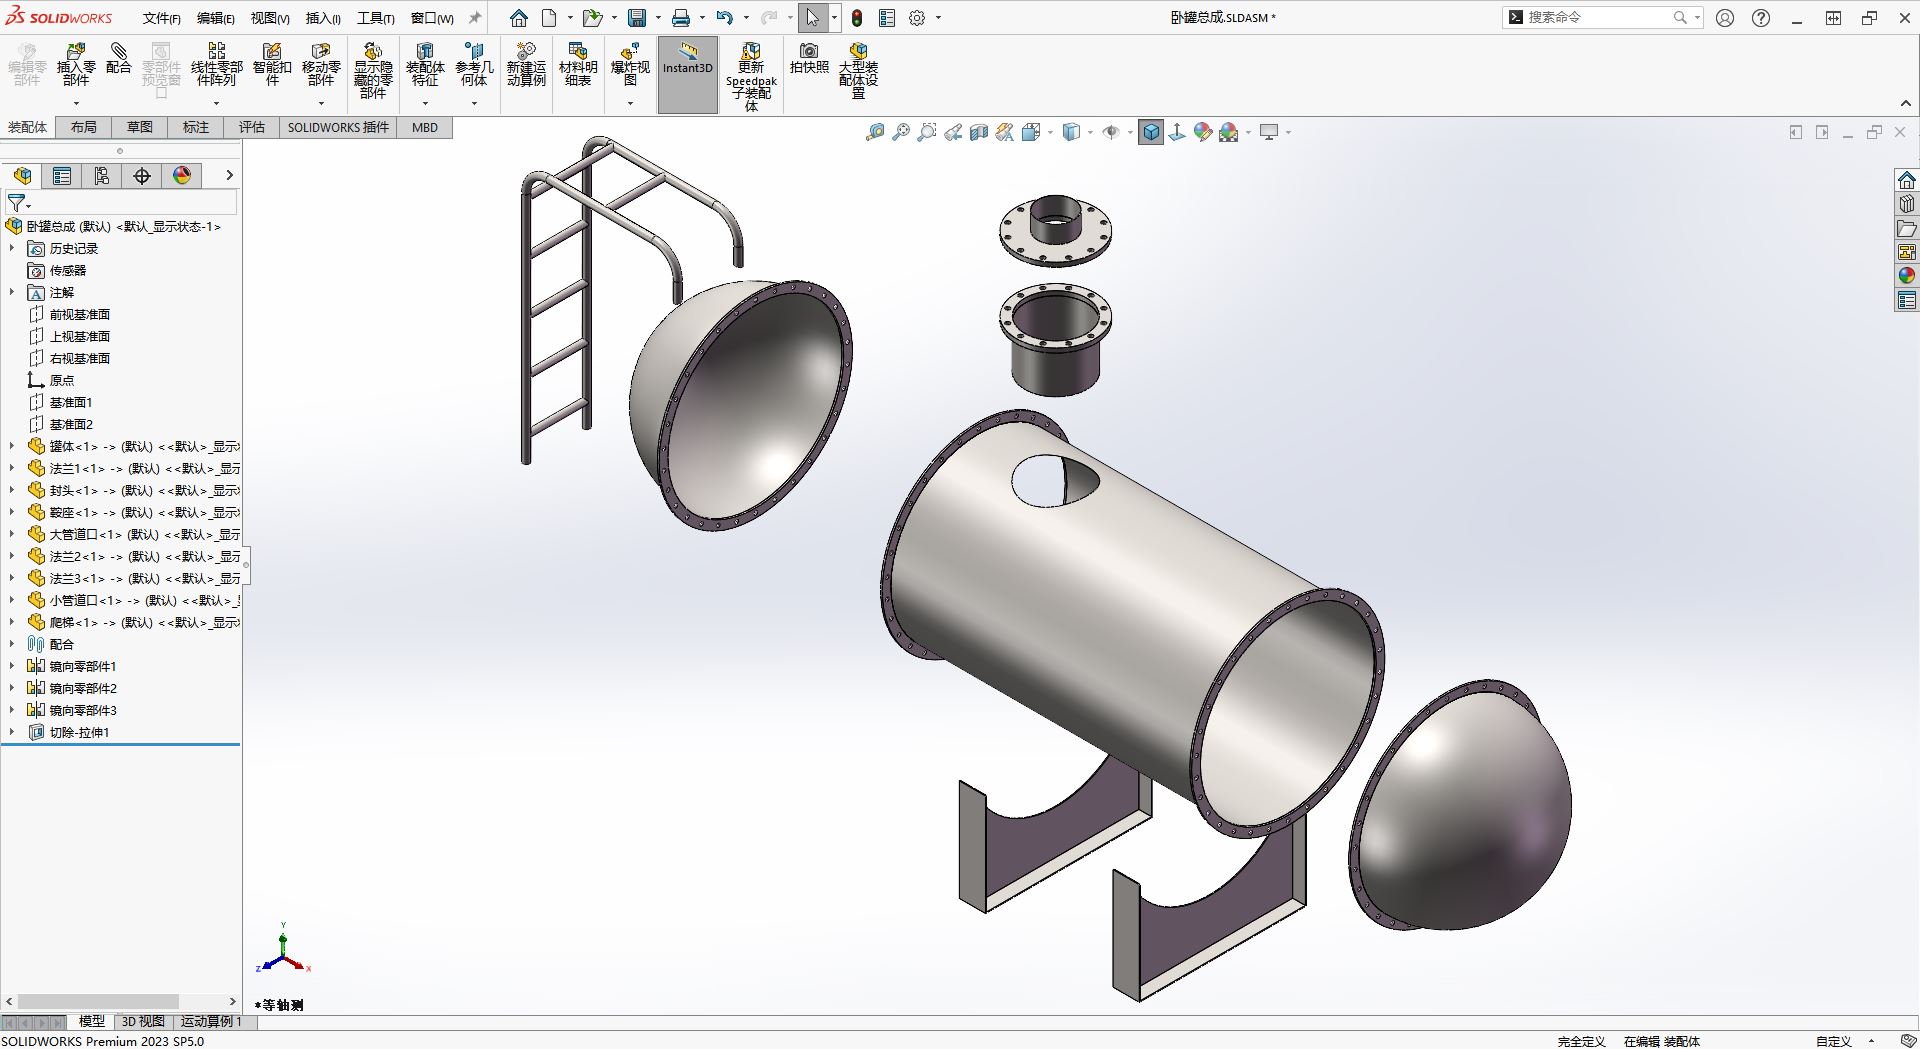Open the 文件(F) menu
The width and height of the screenshot is (1920, 1049).
coord(161,18)
